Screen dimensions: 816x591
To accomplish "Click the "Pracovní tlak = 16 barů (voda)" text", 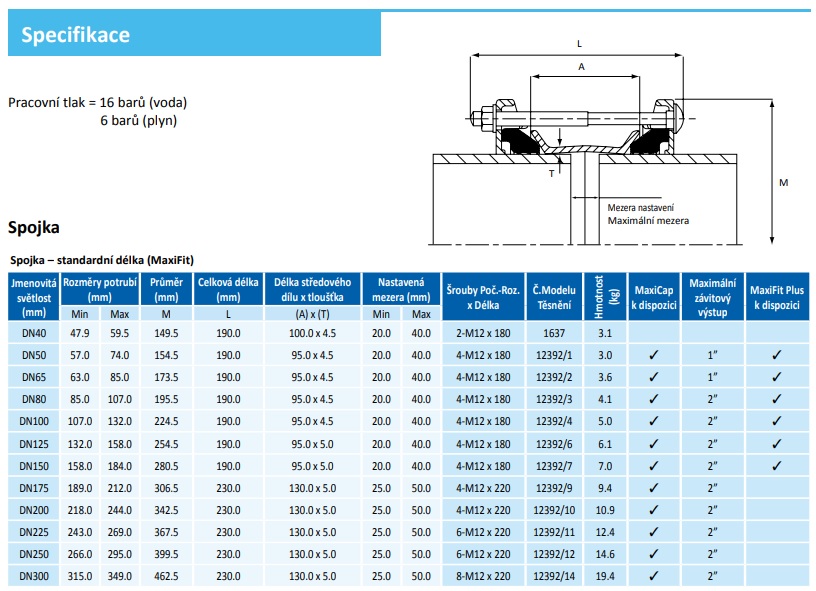I will (97, 103).
